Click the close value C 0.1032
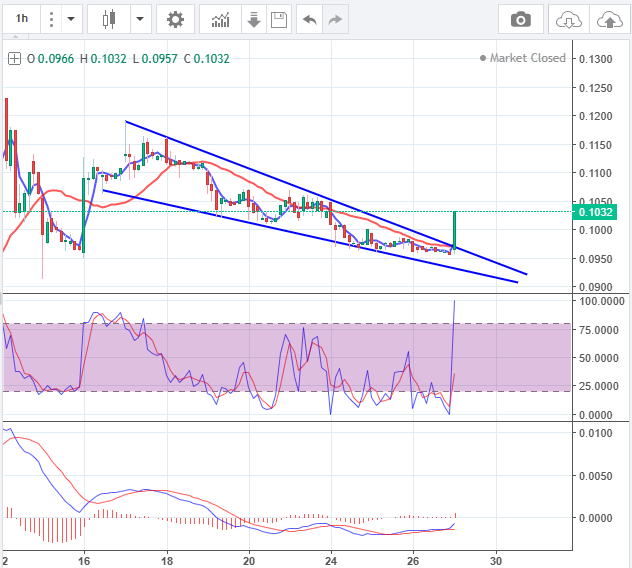Viewport: 632px width, 568px height. click(207, 59)
